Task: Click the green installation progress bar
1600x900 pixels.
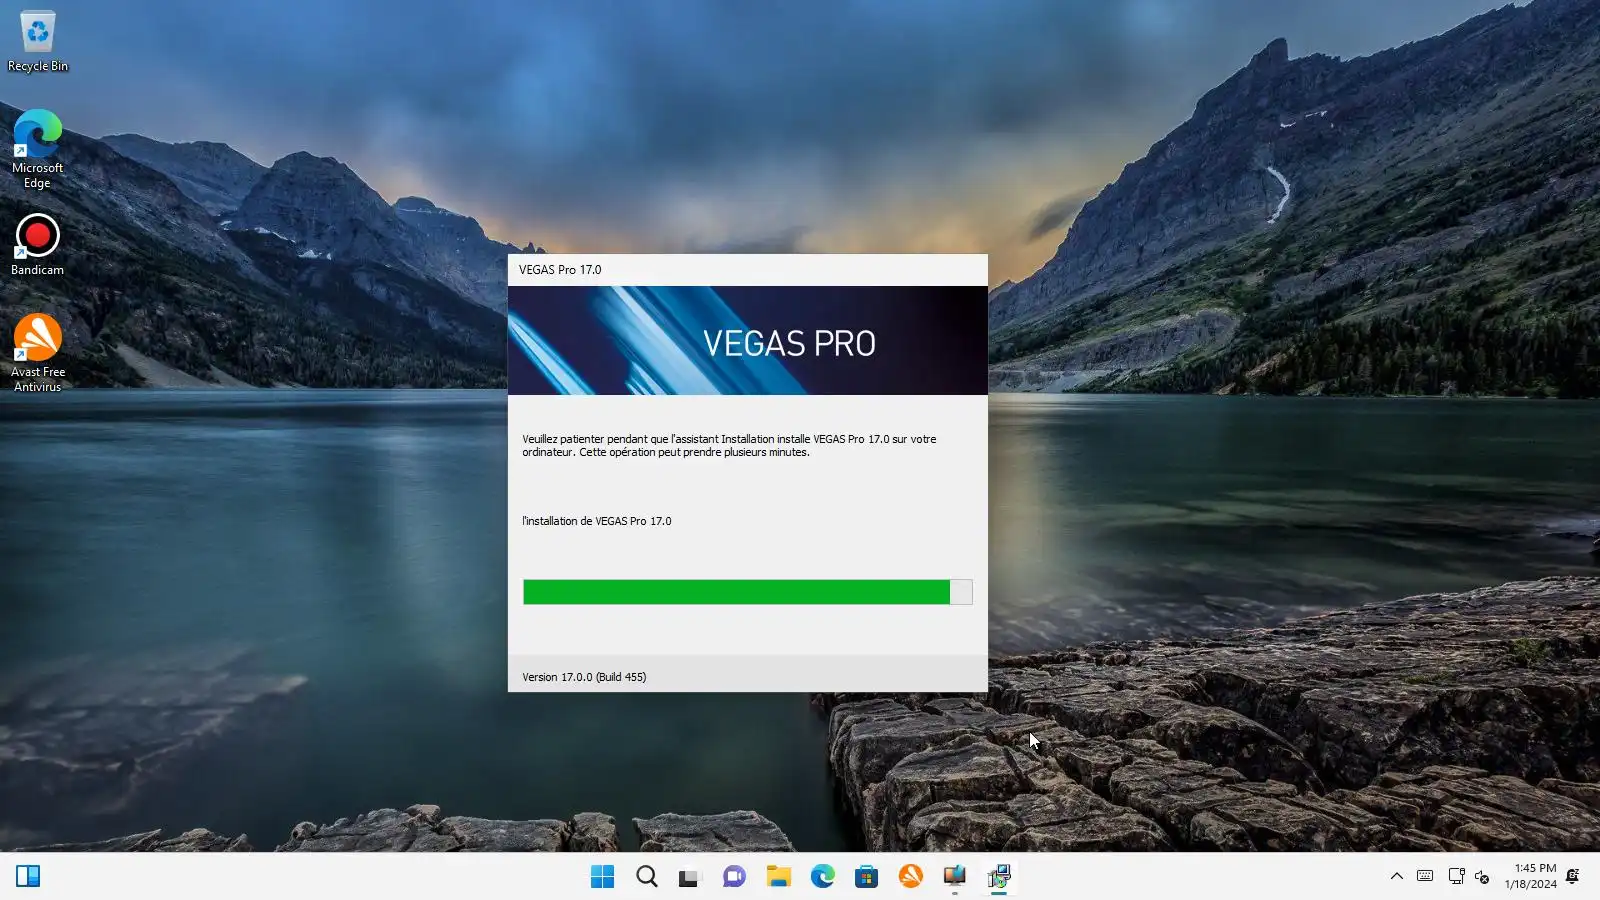Action: pyautogui.click(x=748, y=592)
